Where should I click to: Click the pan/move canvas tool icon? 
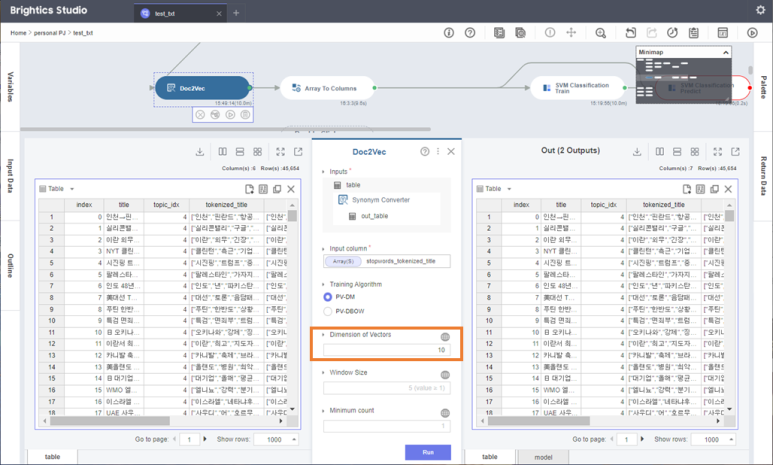coord(571,33)
